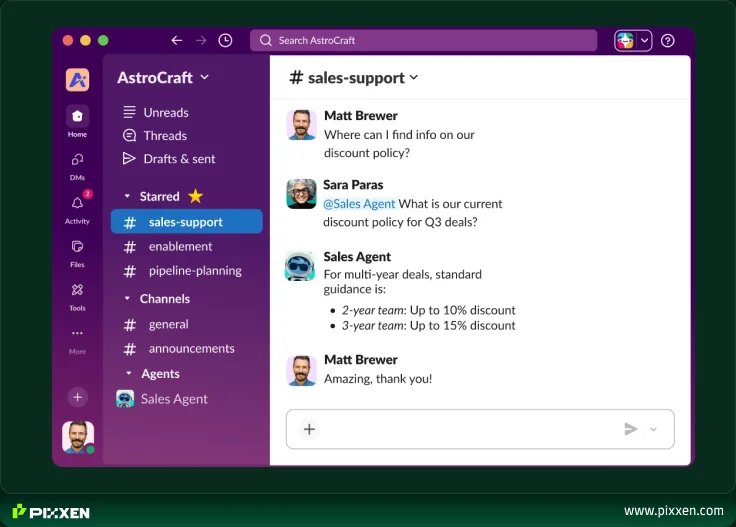Open the help question mark icon
736x527 pixels.
[667, 41]
